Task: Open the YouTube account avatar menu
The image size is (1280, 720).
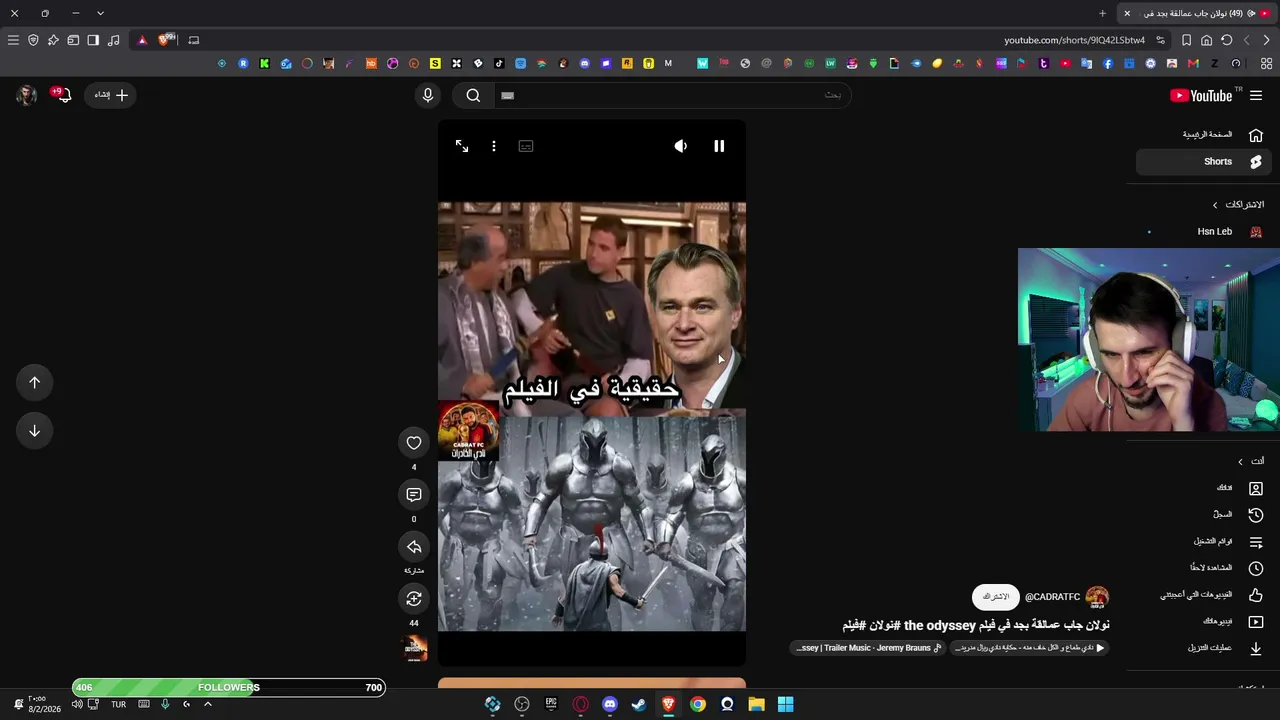Action: click(x=27, y=95)
